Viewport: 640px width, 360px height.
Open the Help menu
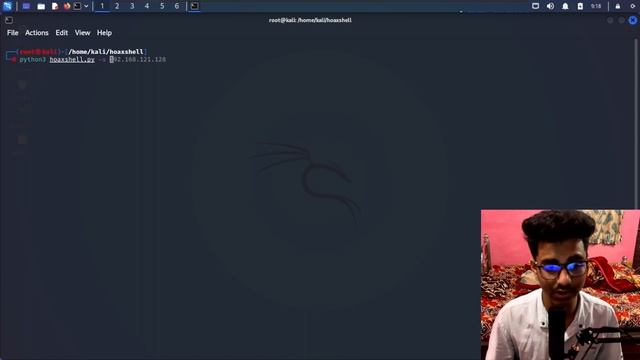click(104, 33)
